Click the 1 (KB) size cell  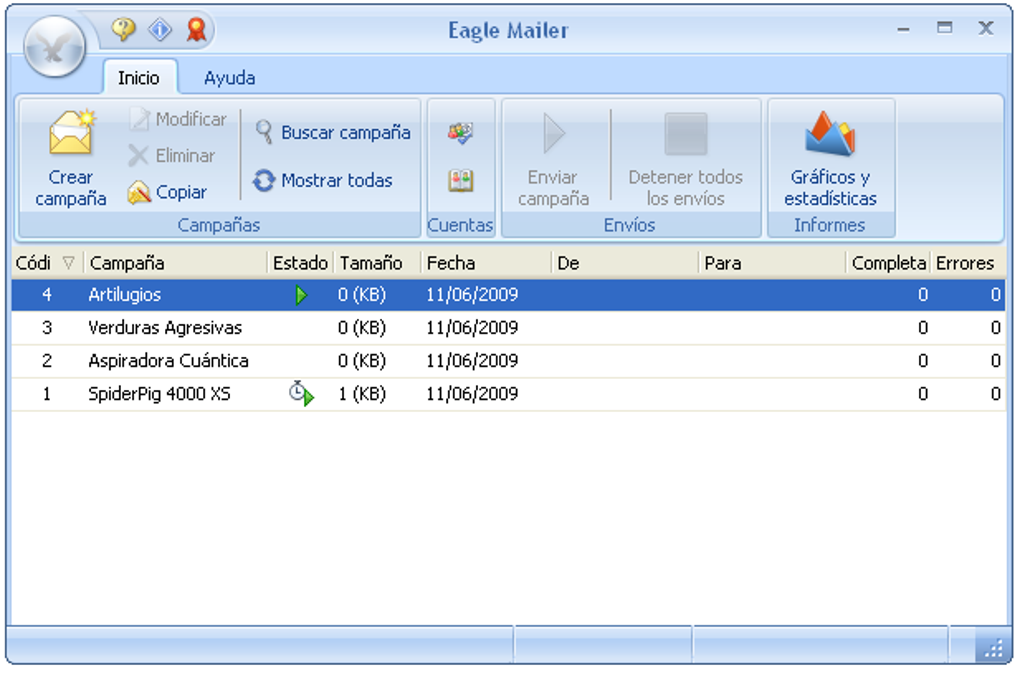coord(362,394)
